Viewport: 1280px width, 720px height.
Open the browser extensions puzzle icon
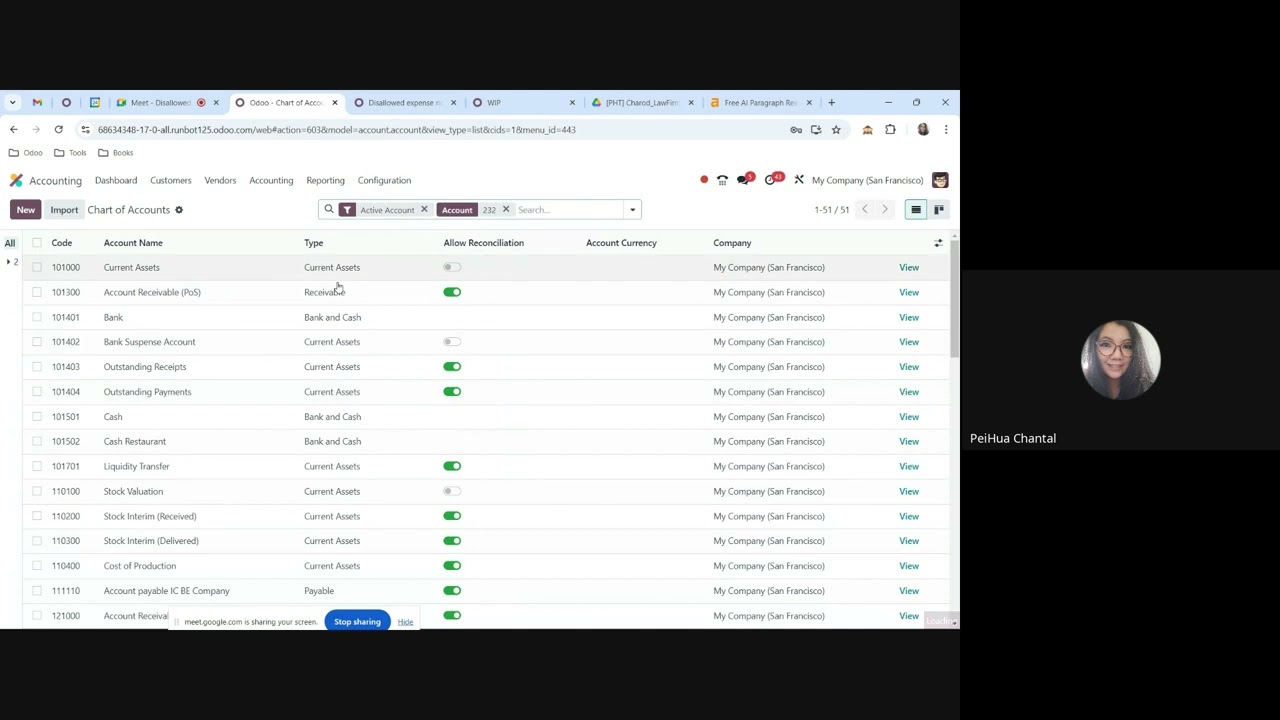(890, 130)
